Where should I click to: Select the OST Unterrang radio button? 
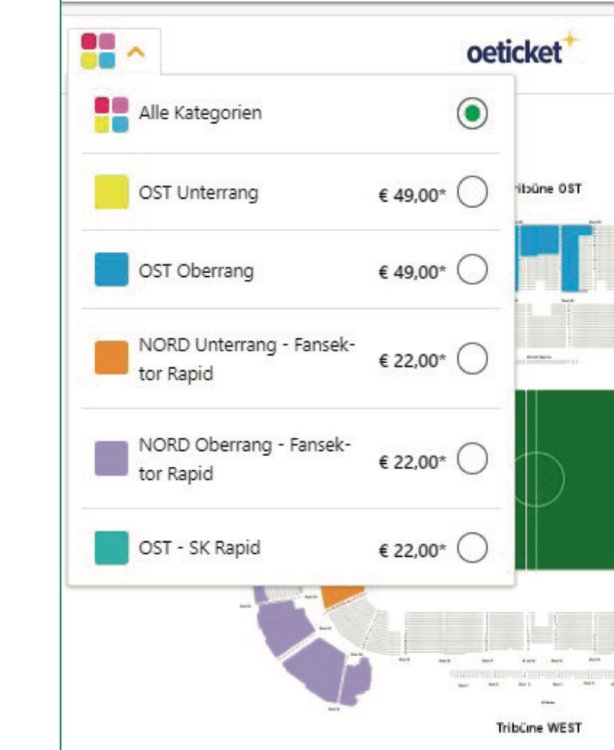click(x=472, y=193)
